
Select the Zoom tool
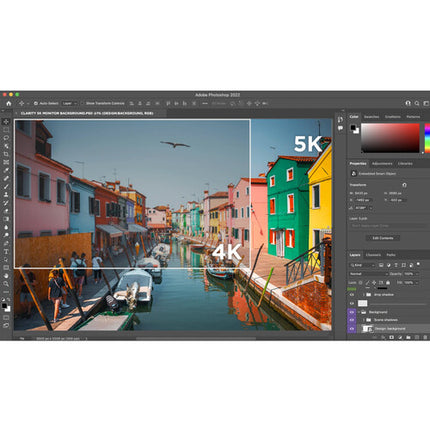point(6,284)
